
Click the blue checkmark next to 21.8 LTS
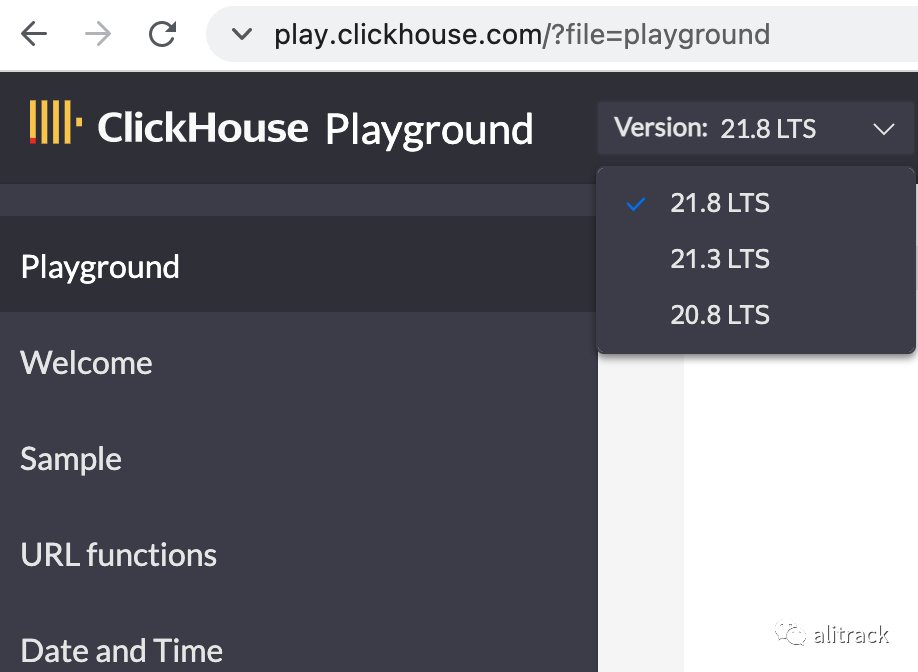pyautogui.click(x=636, y=203)
